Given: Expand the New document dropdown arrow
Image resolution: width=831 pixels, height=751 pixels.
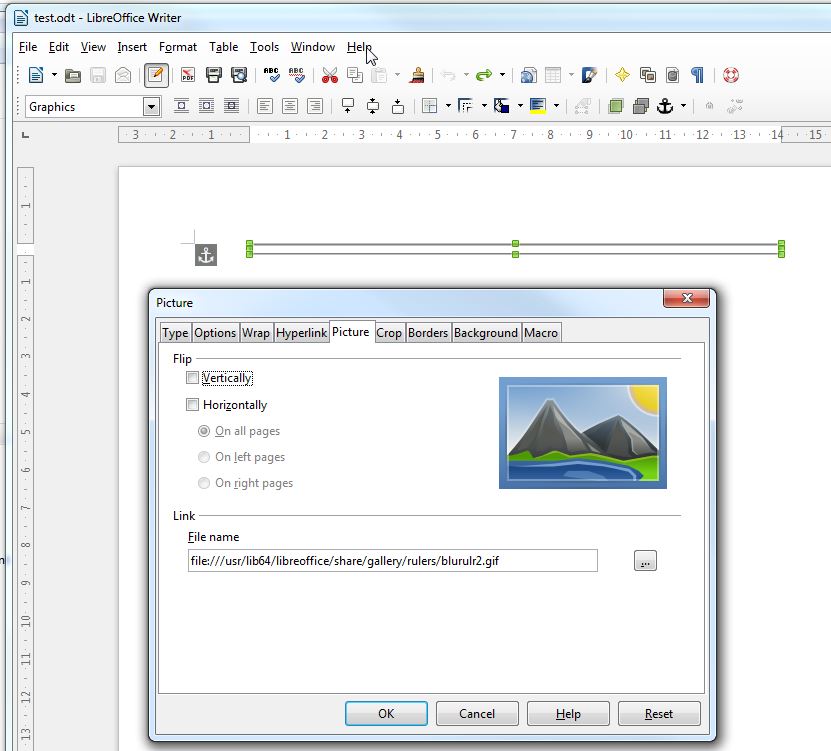Looking at the screenshot, I should pos(54,75).
